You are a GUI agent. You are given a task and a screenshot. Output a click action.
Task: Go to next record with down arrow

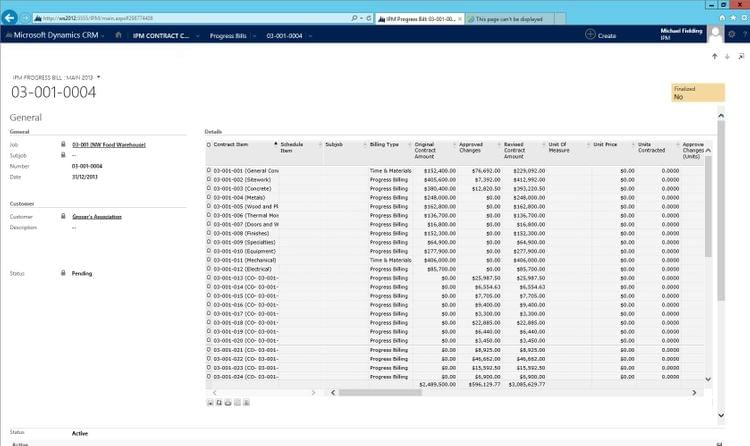pos(727,56)
